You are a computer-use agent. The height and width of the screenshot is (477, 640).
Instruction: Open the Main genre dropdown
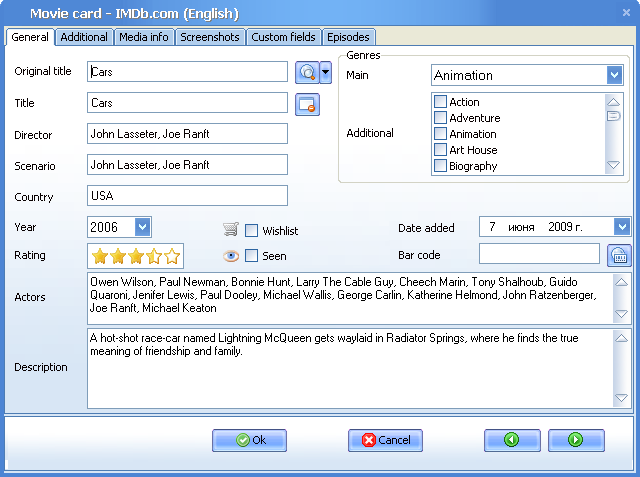(x=614, y=75)
